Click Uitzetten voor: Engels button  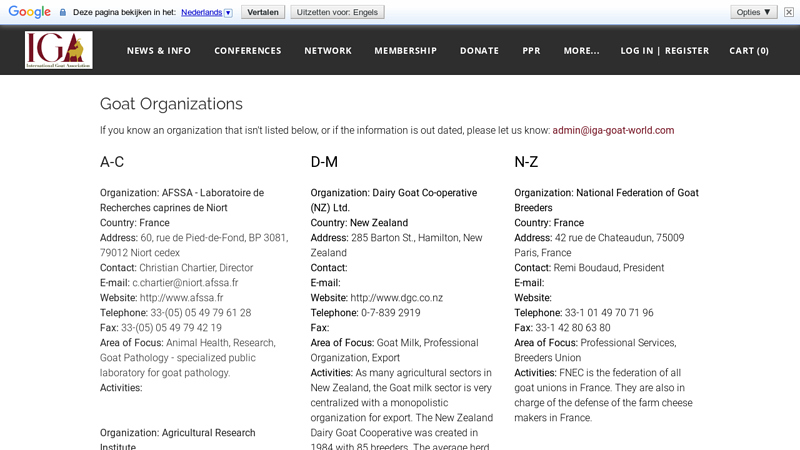337,12
